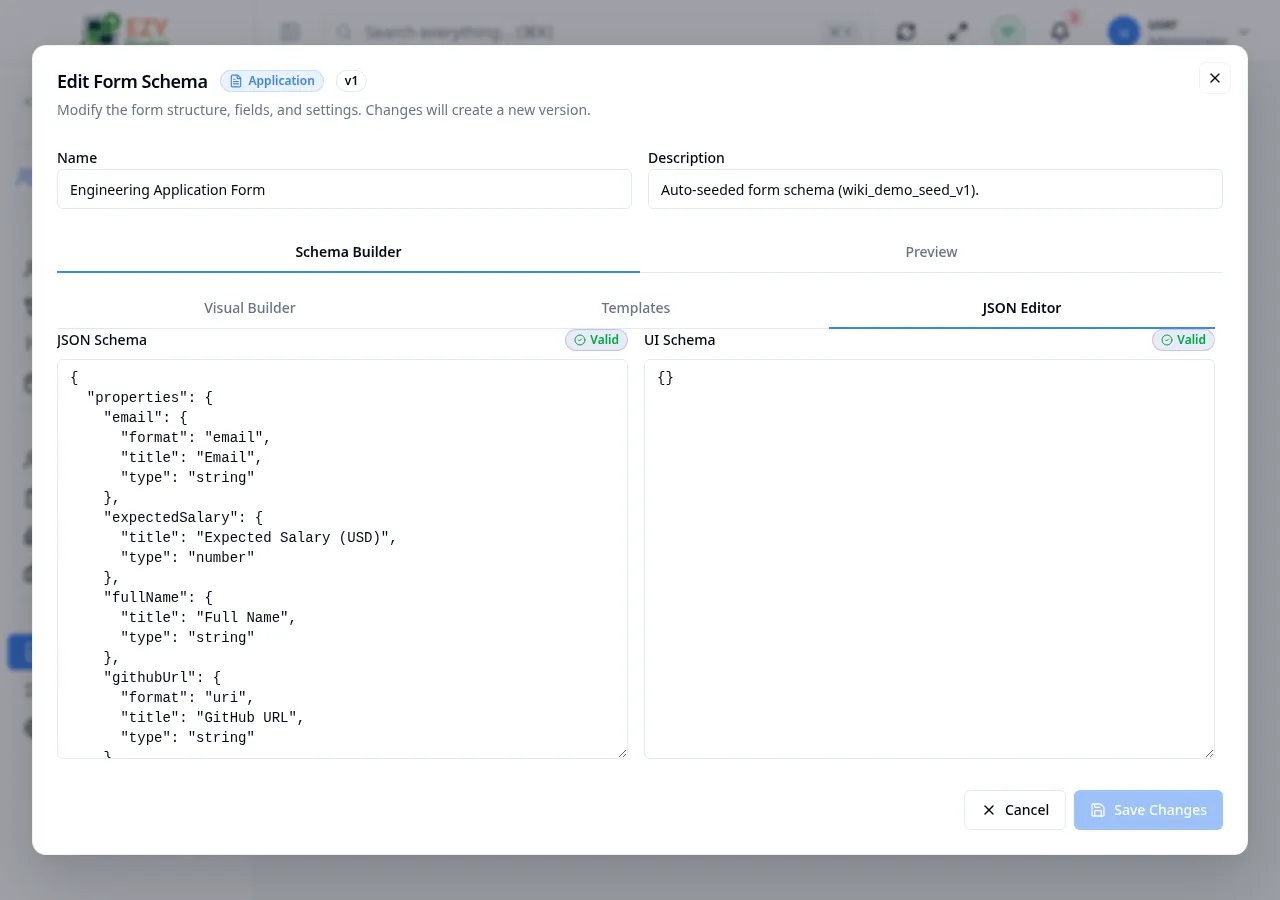Screen dimensions: 1280x900
Task: Close the Edit Form Schema dialog
Action: coord(1215,78)
